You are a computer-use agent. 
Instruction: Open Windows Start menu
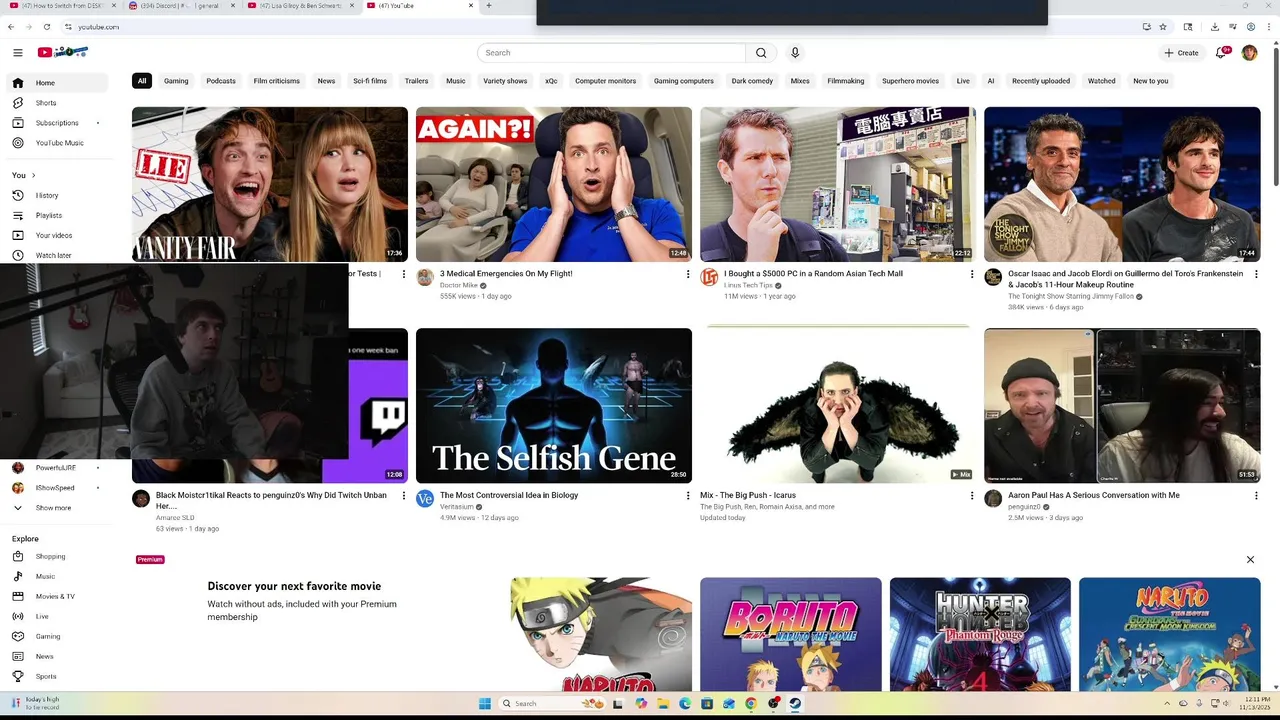484,704
